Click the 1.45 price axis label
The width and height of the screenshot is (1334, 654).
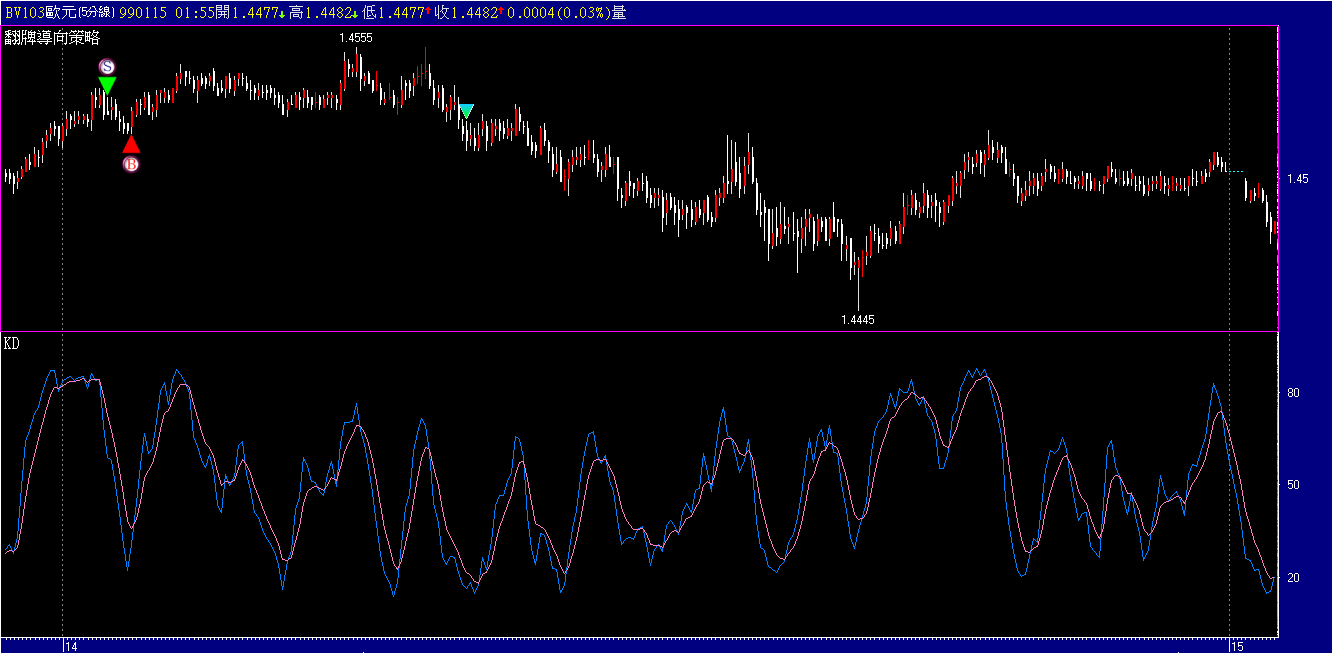point(1298,180)
